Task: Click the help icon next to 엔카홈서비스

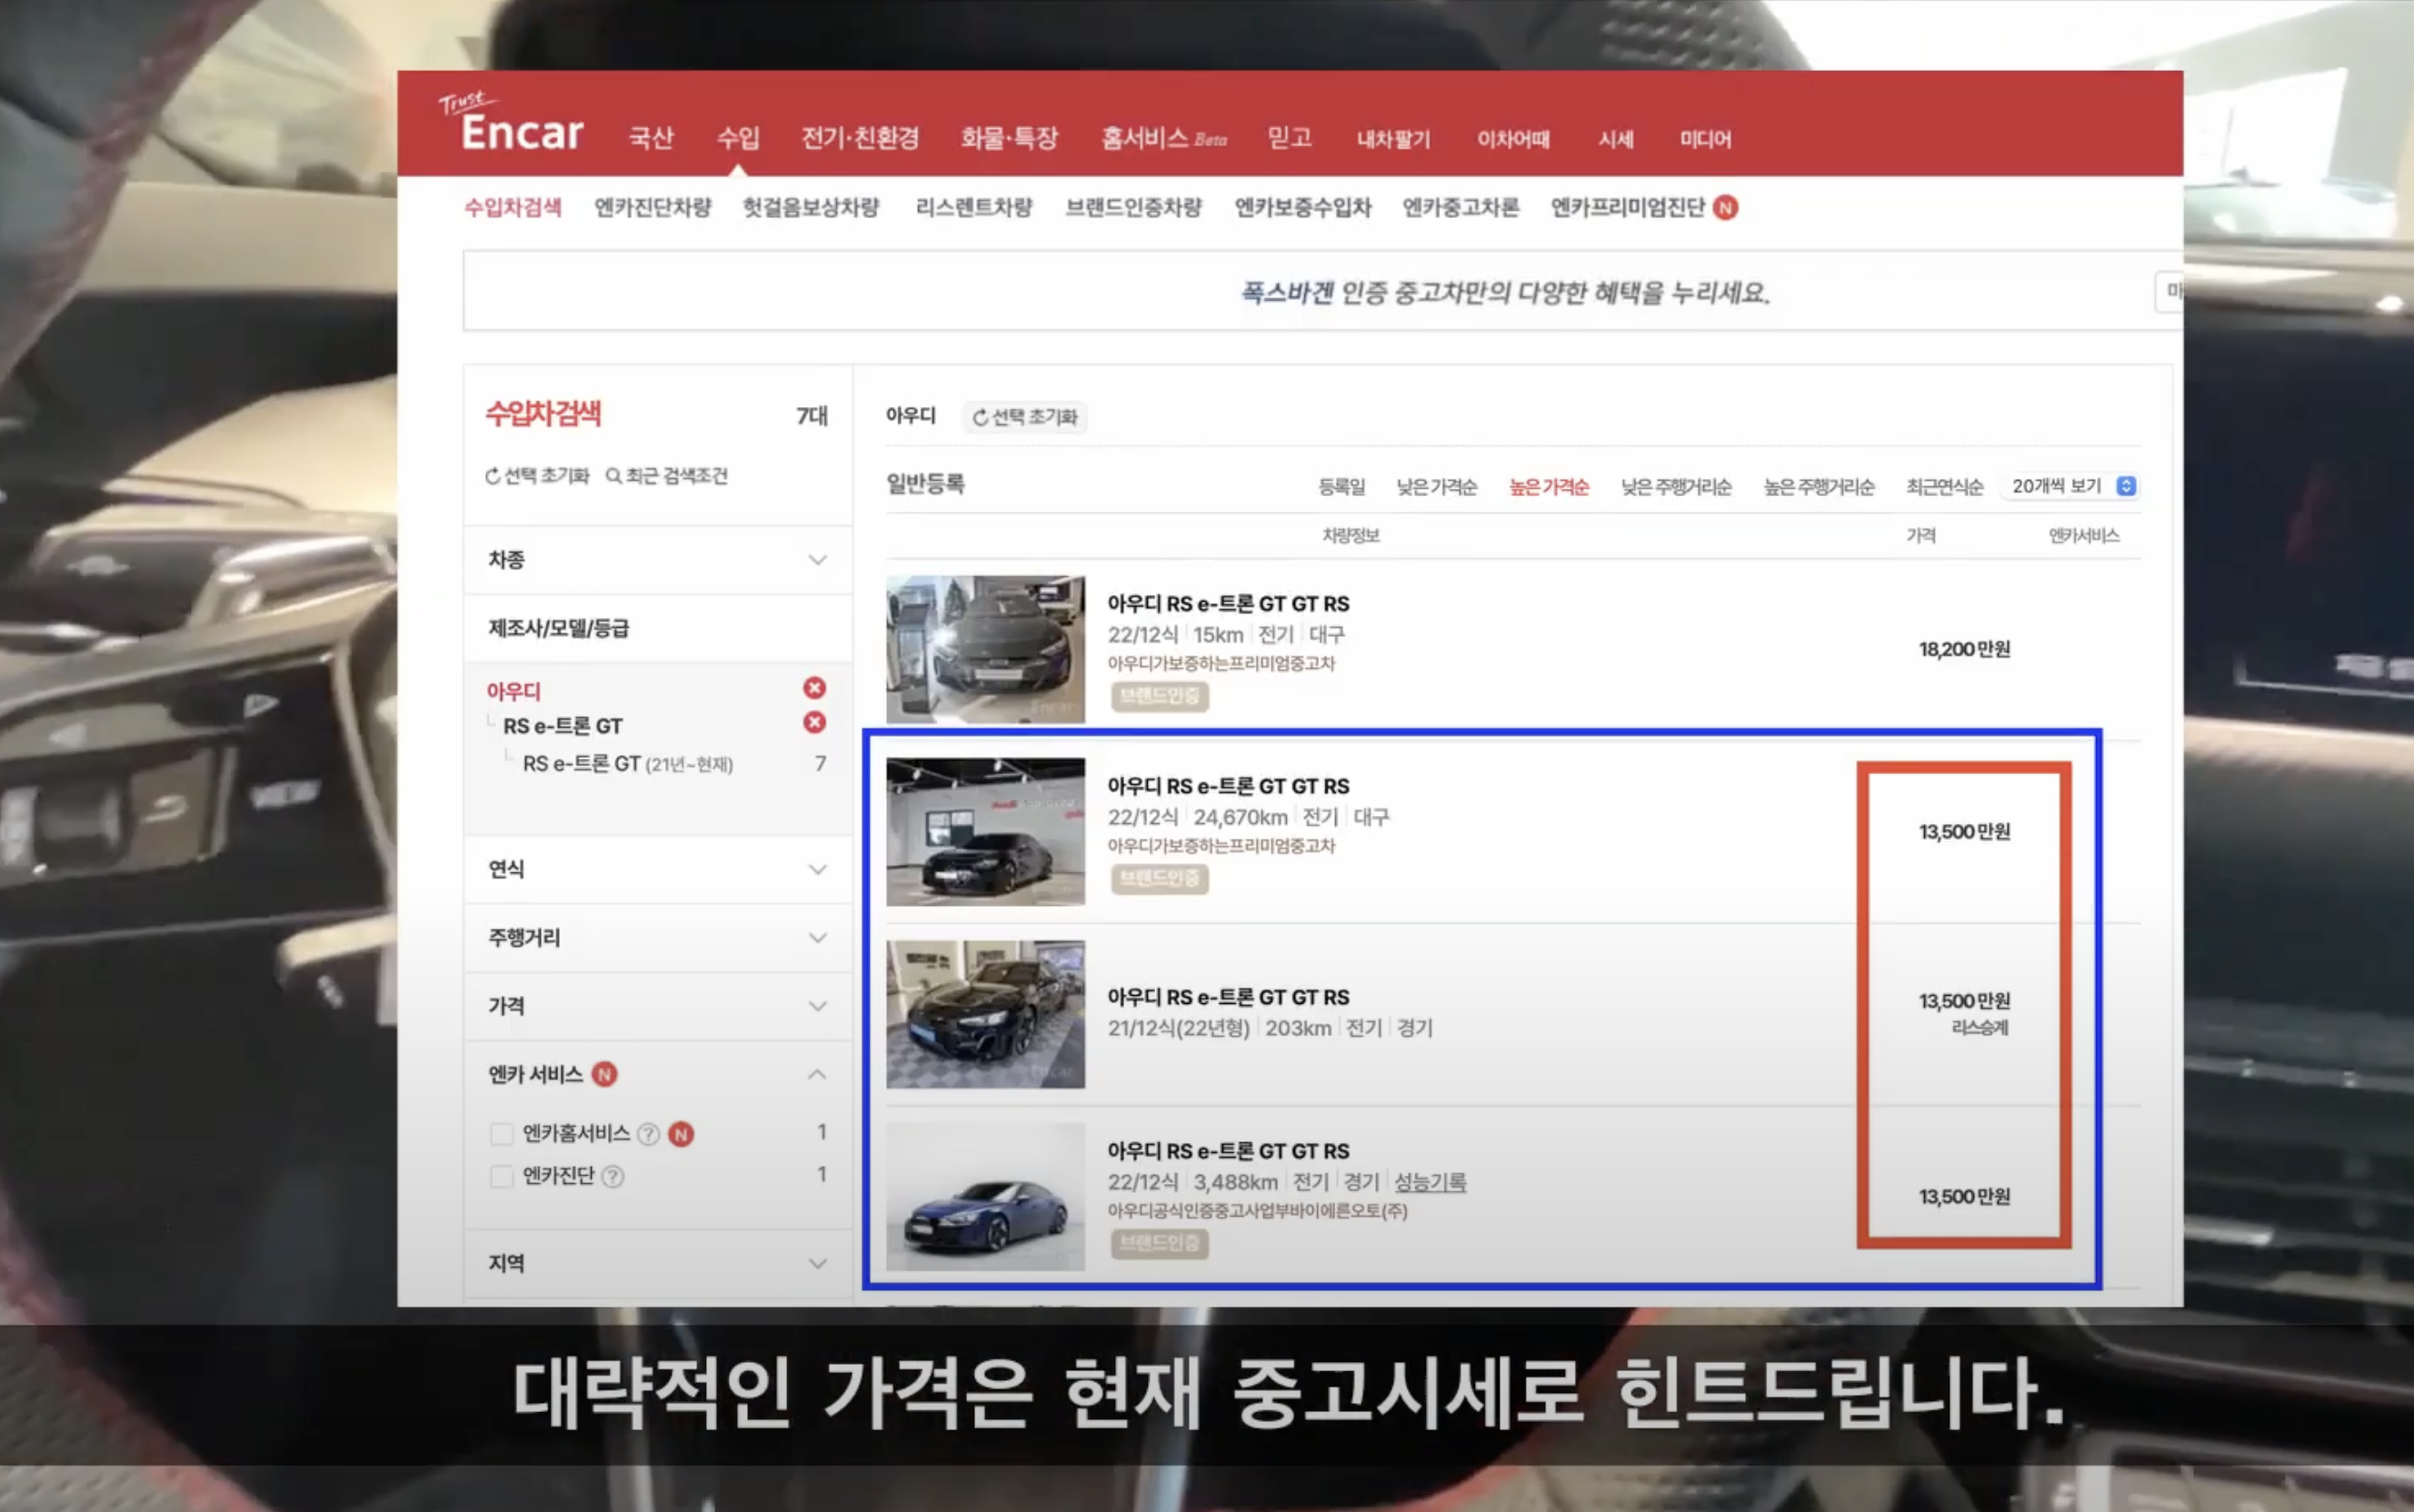Action: 648,1134
